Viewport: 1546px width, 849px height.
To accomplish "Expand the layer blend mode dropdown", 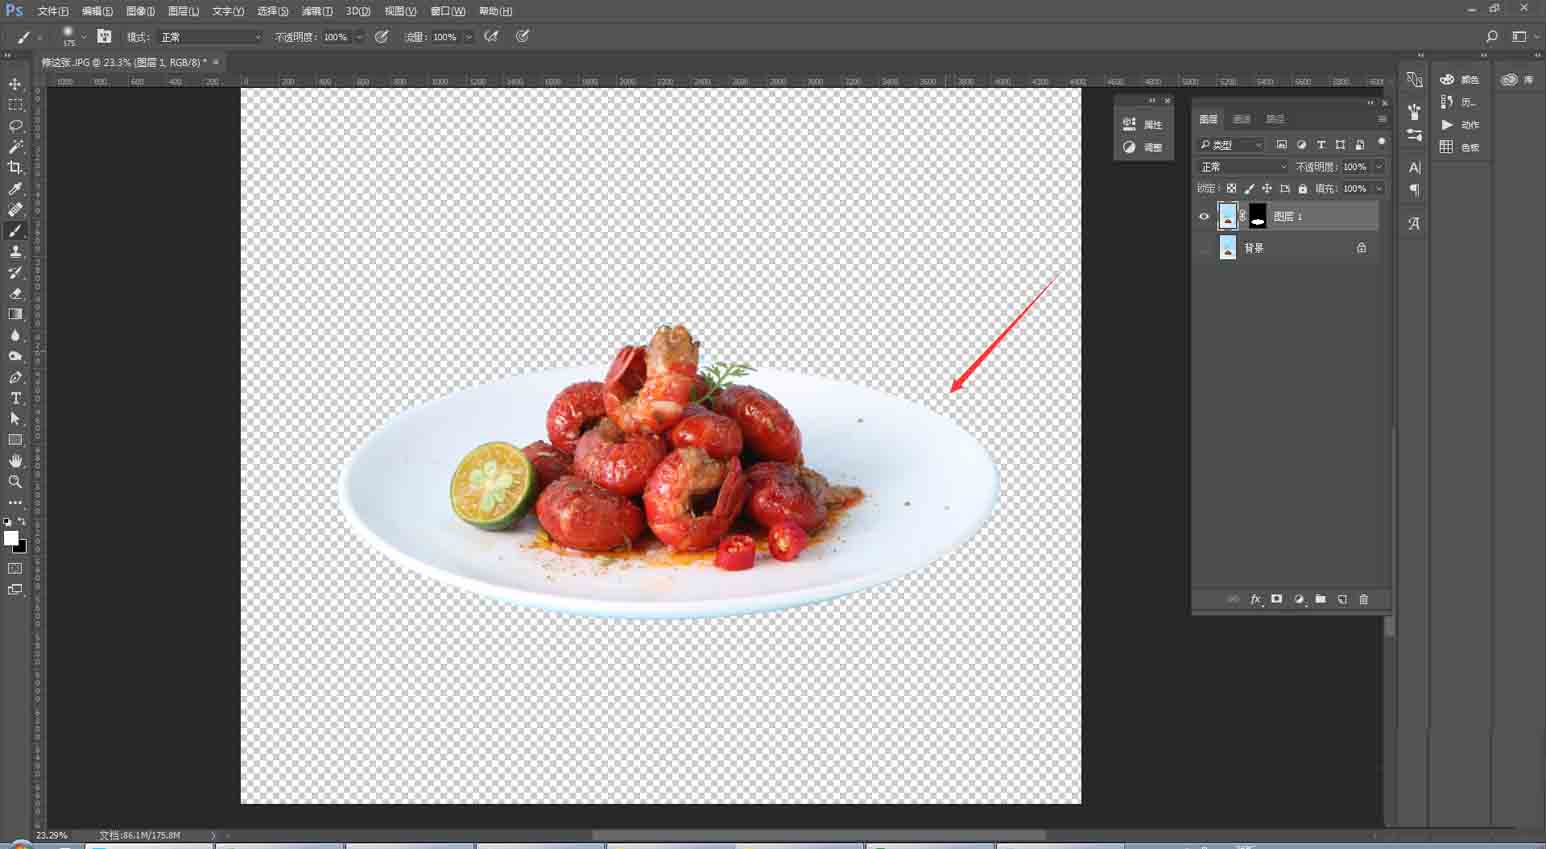I will click(1243, 167).
